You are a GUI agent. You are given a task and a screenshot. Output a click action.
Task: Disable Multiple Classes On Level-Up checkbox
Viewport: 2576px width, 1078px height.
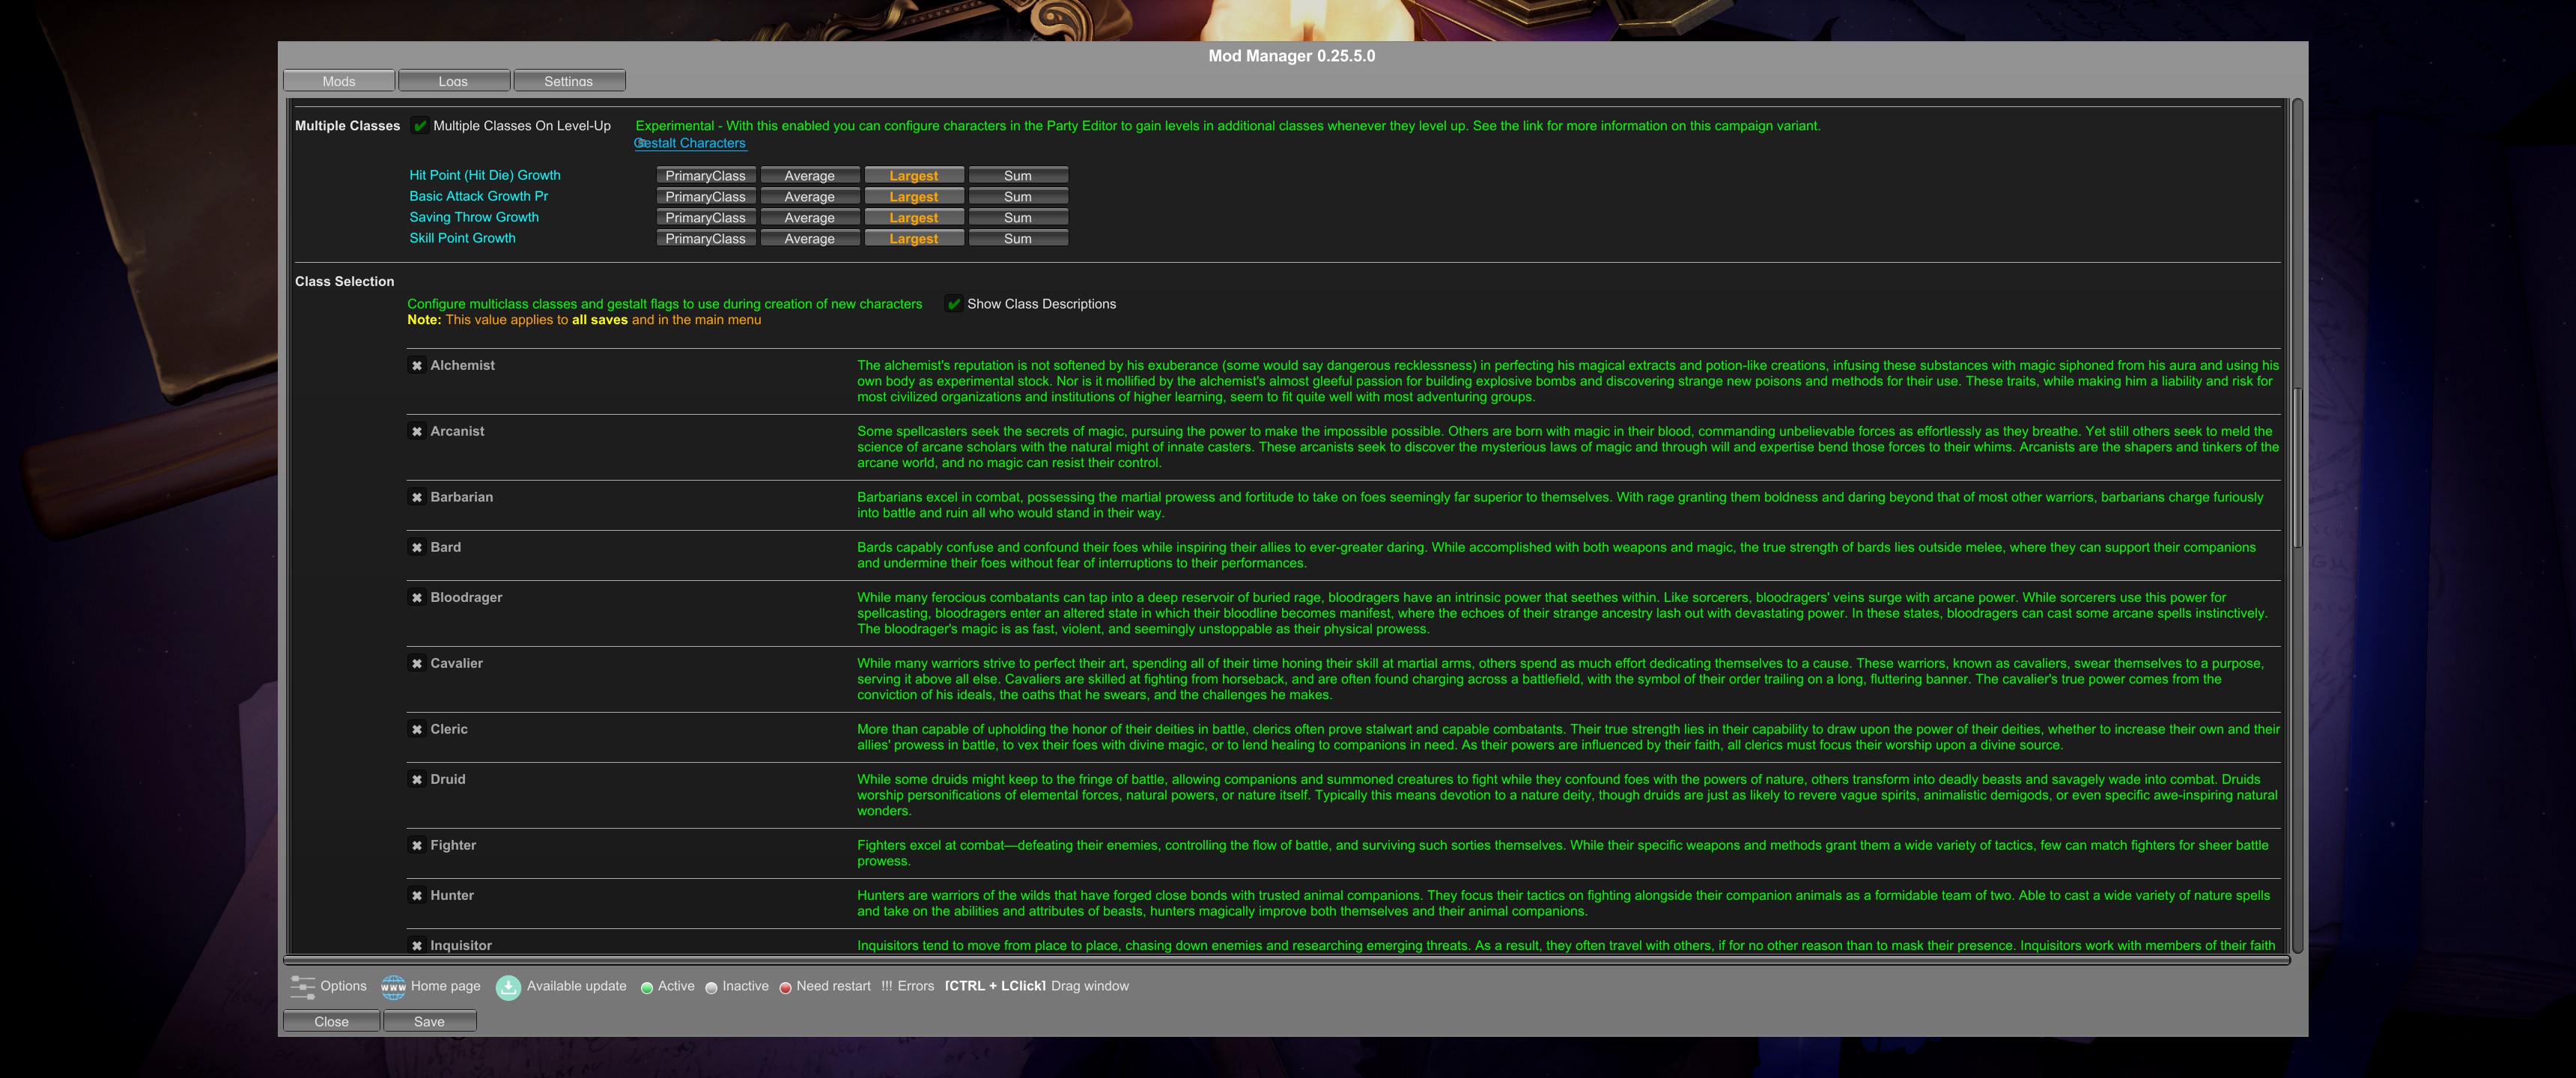[421, 126]
